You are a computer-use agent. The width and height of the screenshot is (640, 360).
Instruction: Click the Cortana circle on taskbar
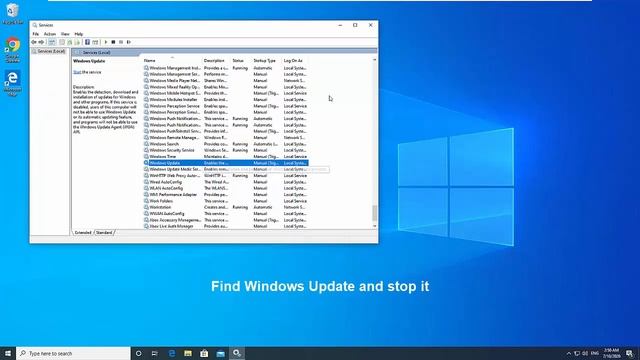pyautogui.click(x=138, y=353)
